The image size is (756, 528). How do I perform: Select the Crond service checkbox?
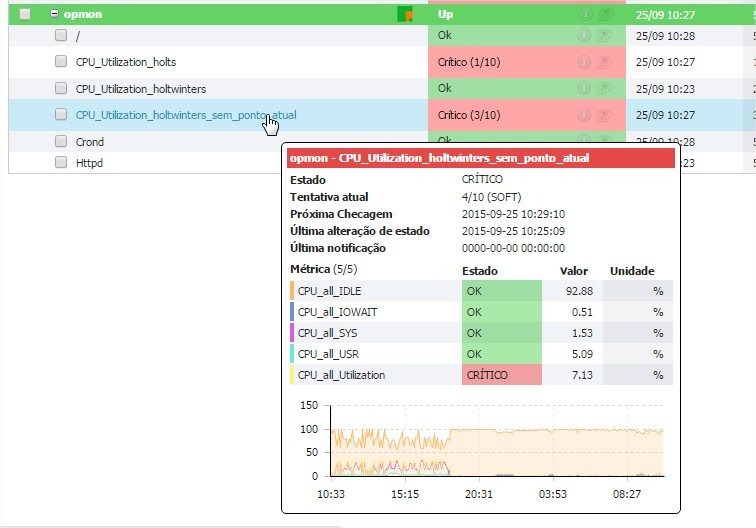(x=61, y=142)
